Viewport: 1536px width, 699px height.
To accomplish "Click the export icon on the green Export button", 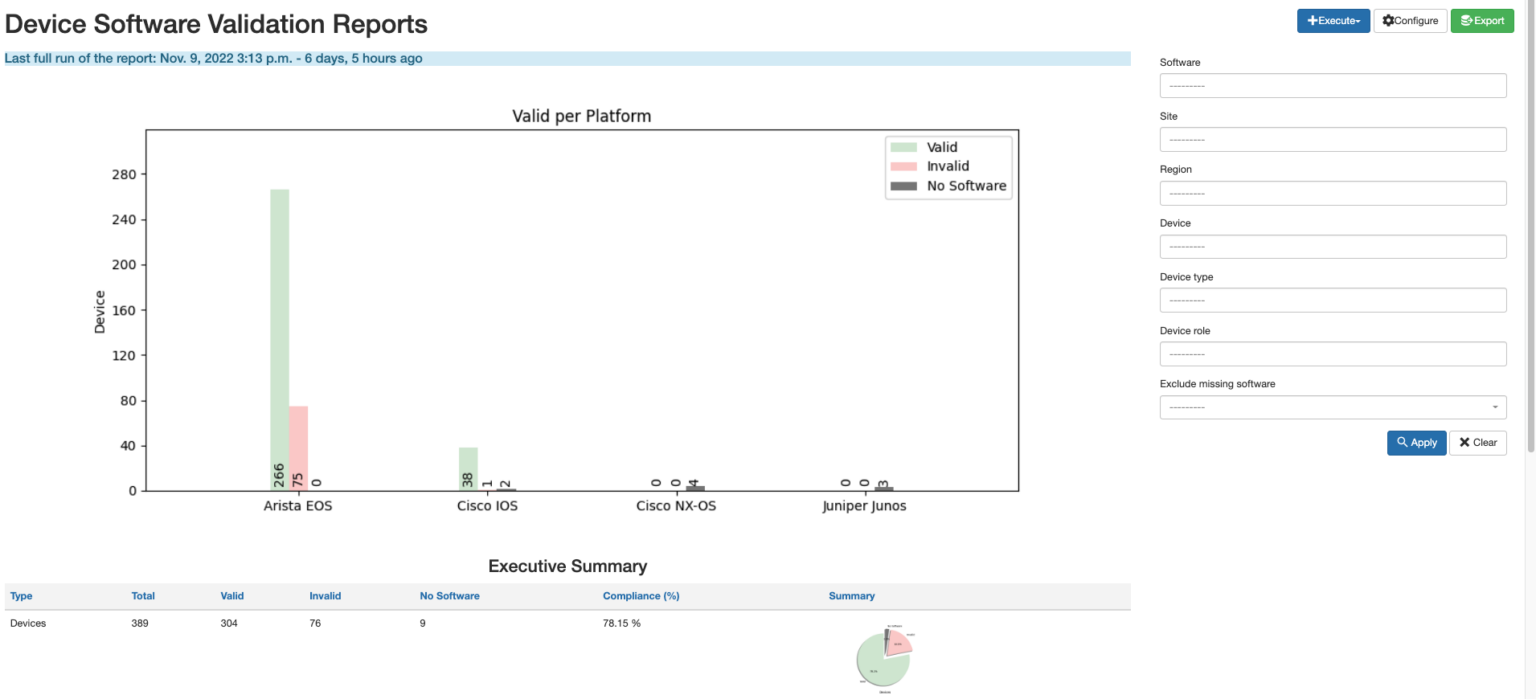I will (x=1467, y=20).
